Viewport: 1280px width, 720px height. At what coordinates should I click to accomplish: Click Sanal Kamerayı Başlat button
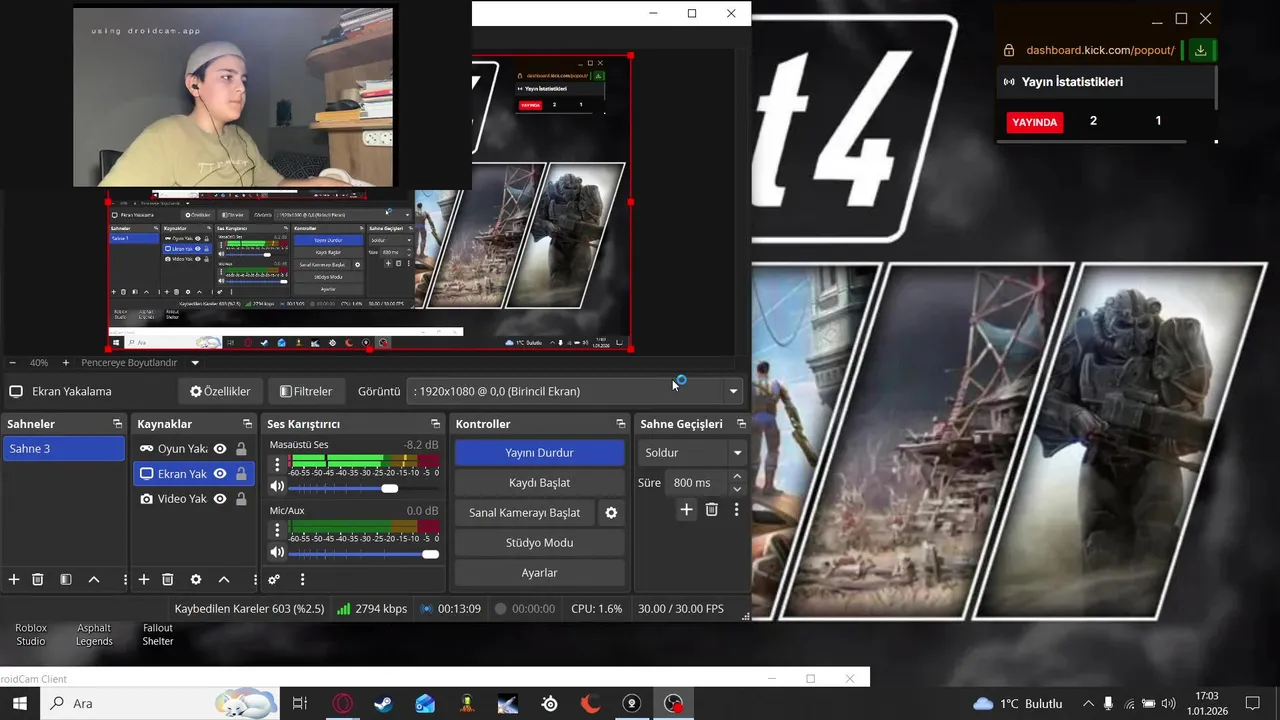(525, 513)
